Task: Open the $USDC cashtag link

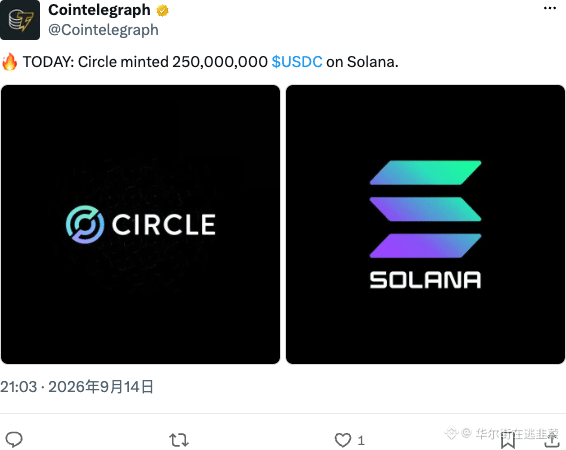Action: click(297, 62)
